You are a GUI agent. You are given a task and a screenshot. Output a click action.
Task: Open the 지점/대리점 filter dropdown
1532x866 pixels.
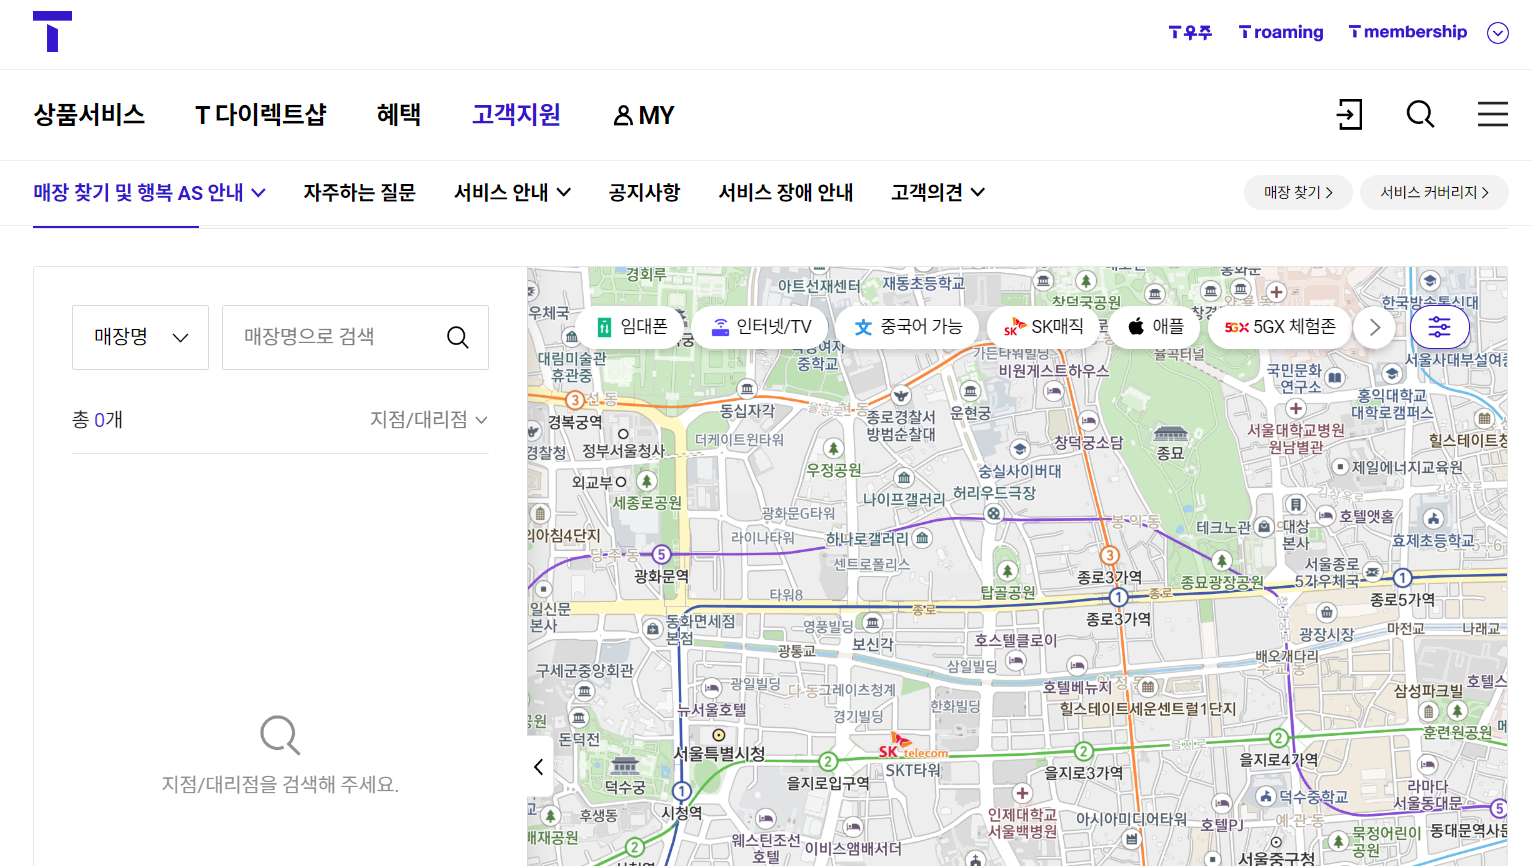point(430,420)
